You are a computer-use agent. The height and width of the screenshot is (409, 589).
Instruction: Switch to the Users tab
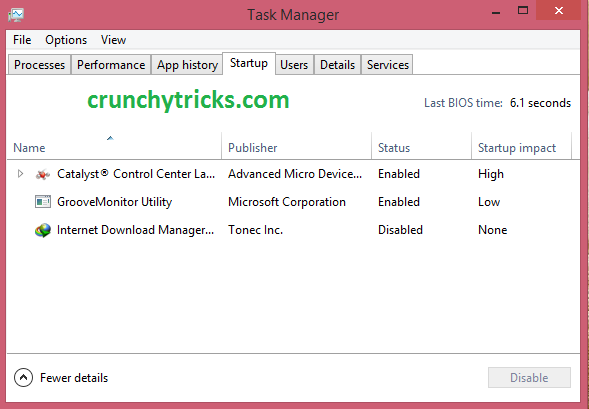coord(294,65)
